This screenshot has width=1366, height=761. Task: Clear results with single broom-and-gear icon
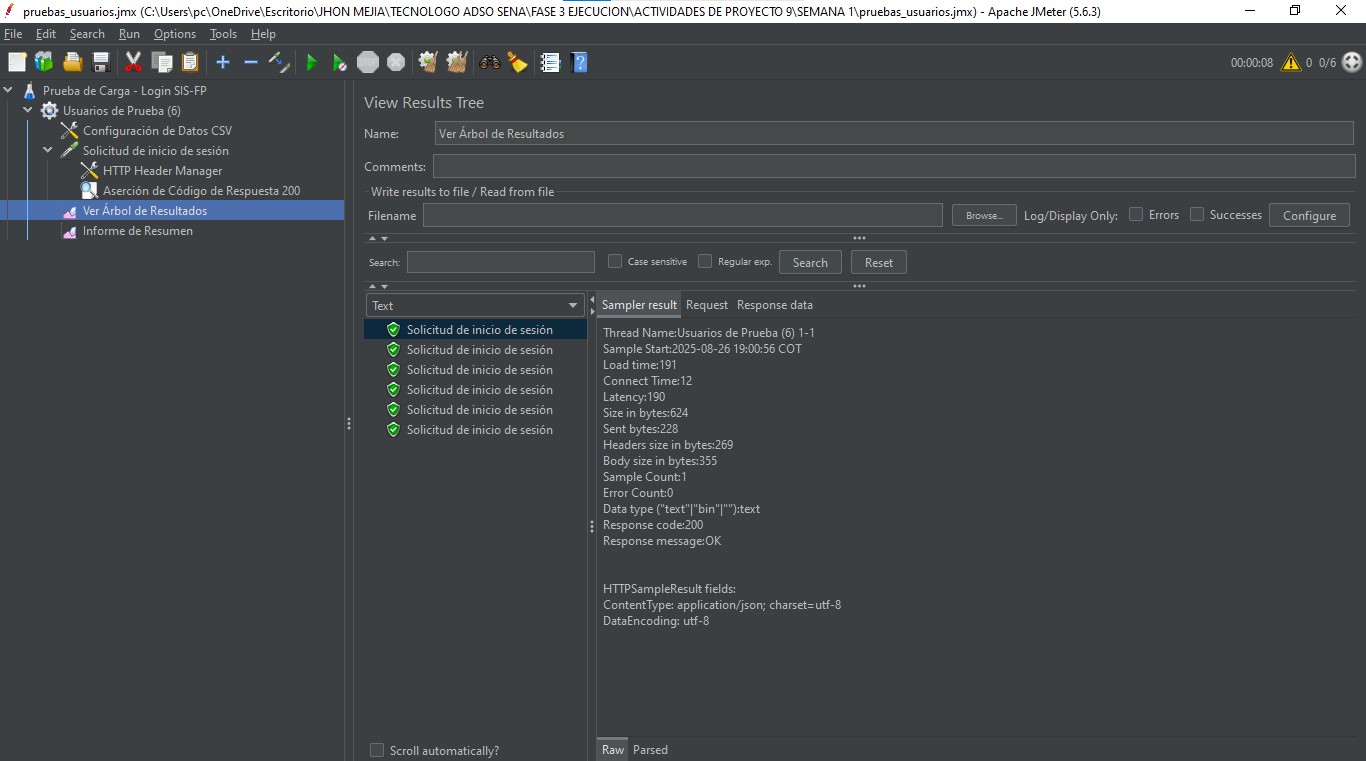tap(428, 62)
